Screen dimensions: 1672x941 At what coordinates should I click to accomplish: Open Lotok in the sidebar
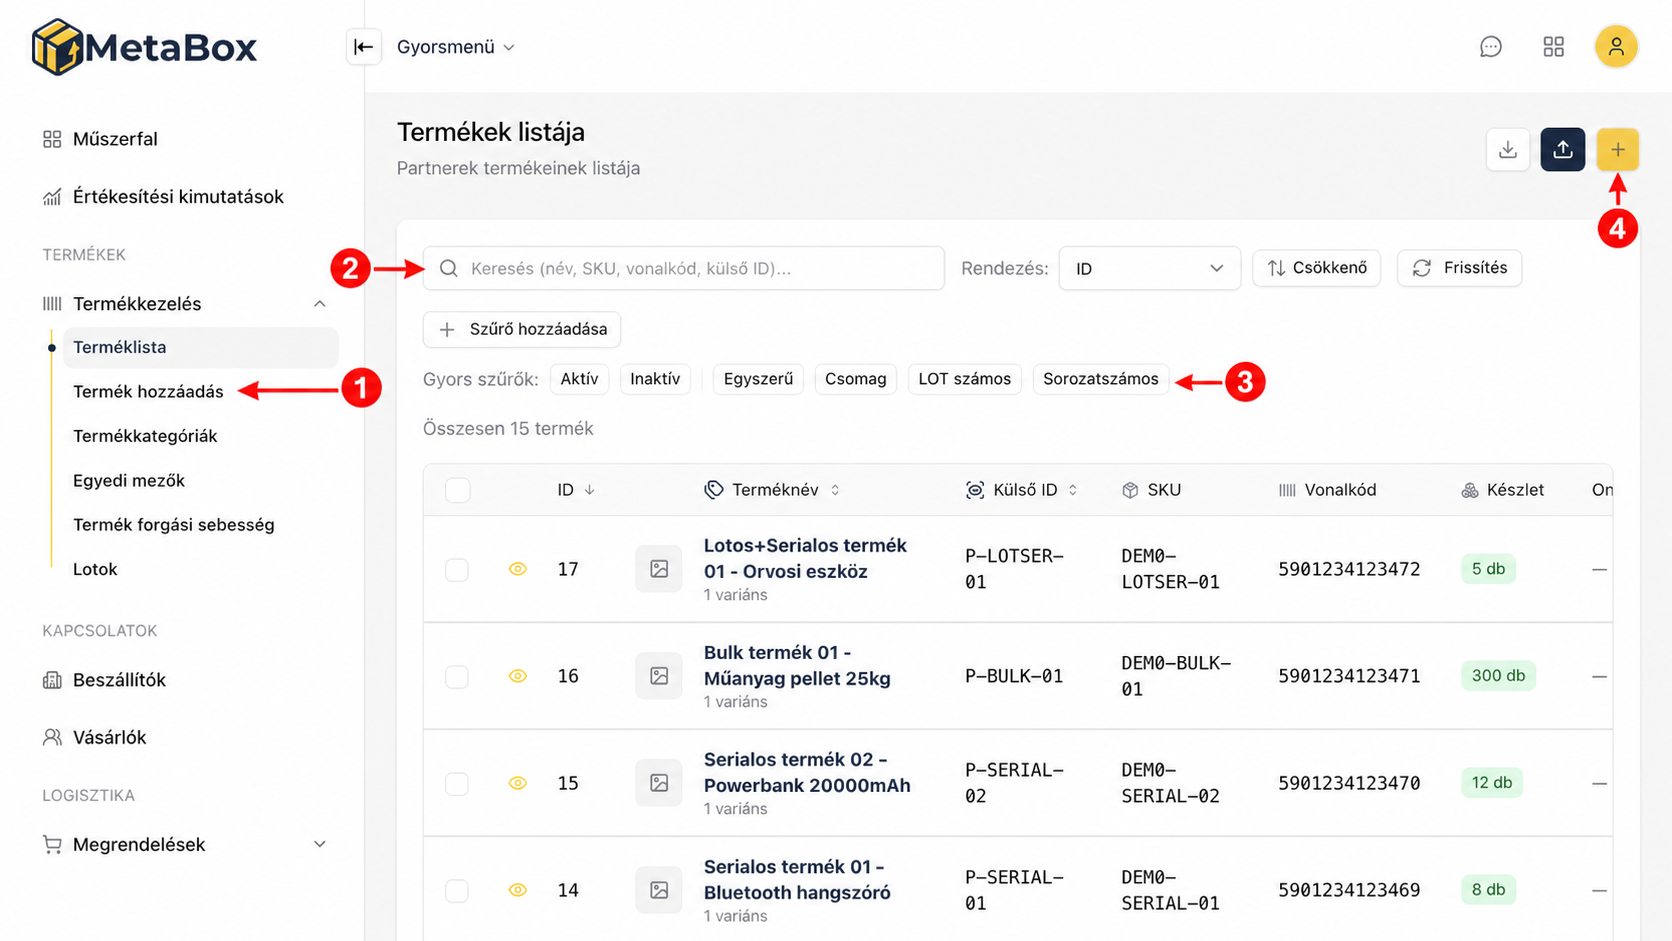95,570
